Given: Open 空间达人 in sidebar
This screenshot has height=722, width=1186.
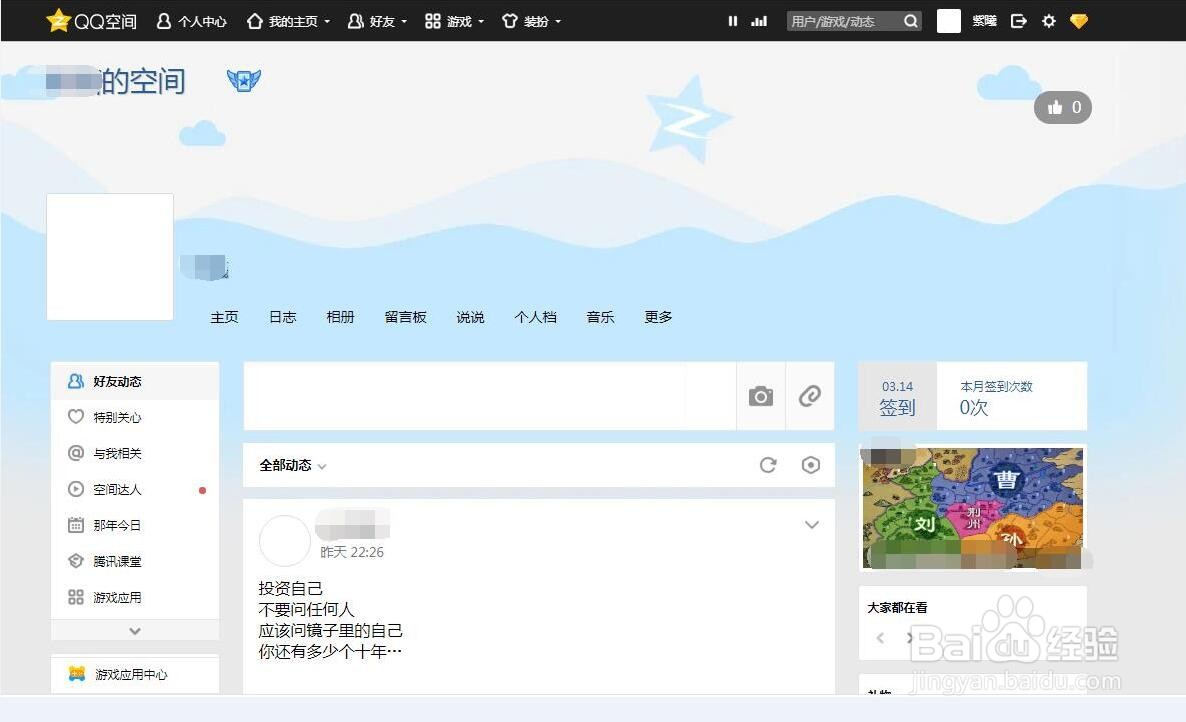Looking at the screenshot, I should (x=135, y=489).
